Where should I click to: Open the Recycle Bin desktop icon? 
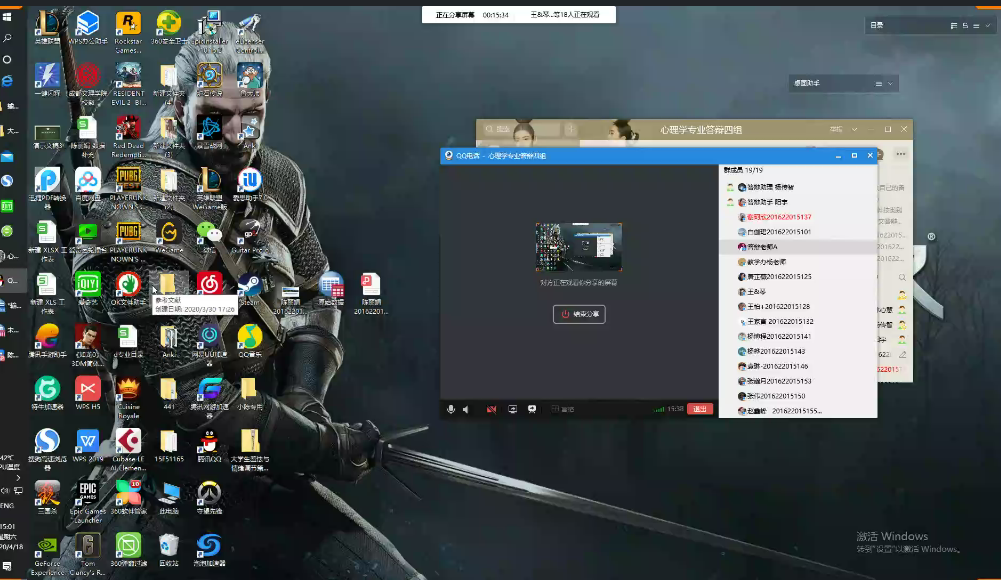[x=169, y=550]
